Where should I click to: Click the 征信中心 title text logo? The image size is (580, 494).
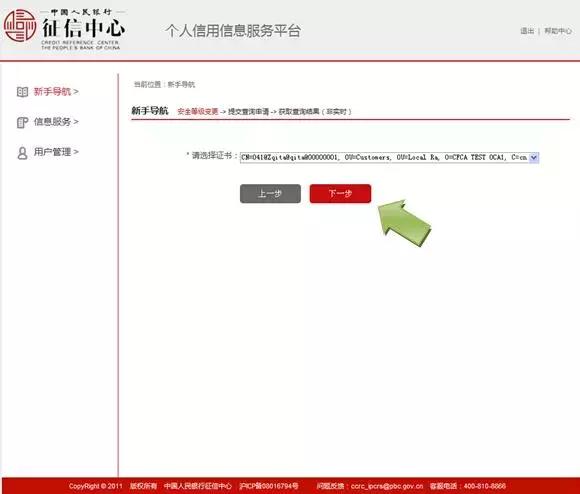tap(84, 28)
